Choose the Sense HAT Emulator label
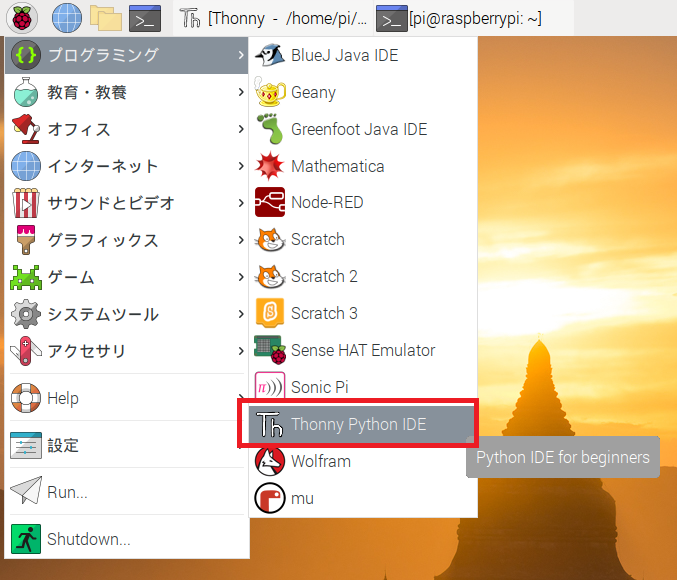 click(x=363, y=350)
